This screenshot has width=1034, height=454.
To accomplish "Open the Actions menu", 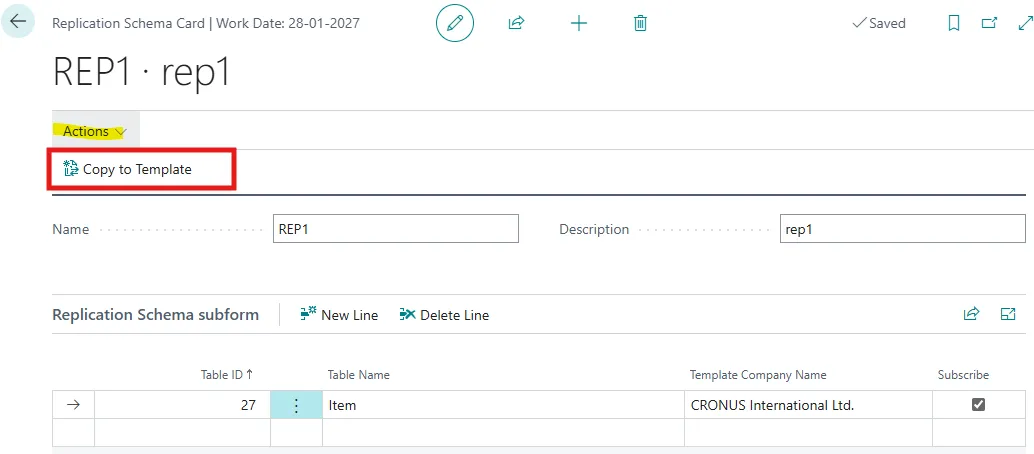I will pyautogui.click(x=94, y=131).
